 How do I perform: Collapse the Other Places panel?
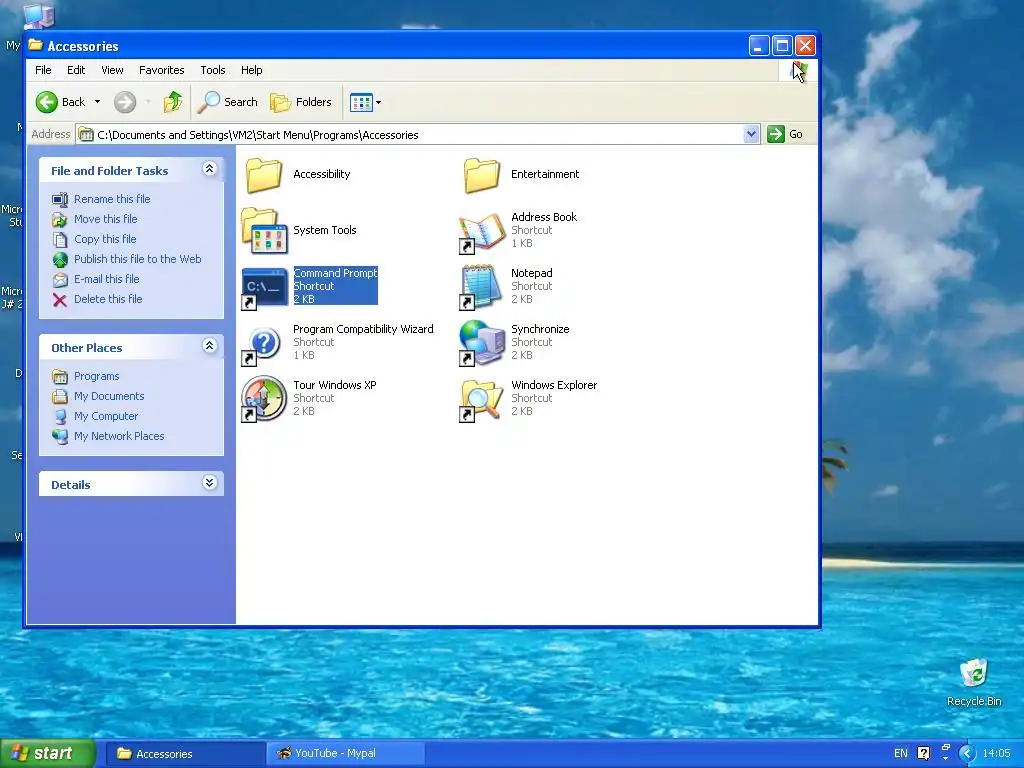(x=209, y=346)
